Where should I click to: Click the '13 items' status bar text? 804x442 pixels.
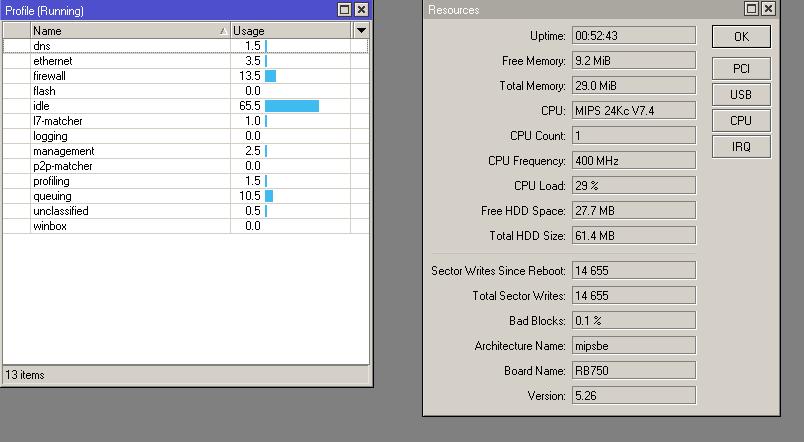(25, 375)
